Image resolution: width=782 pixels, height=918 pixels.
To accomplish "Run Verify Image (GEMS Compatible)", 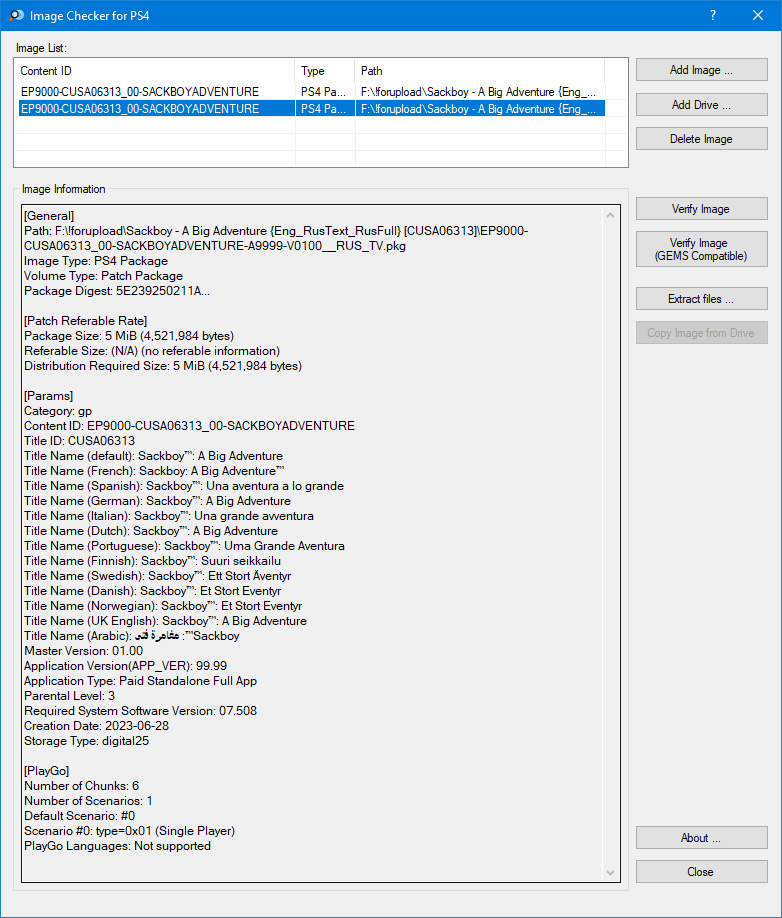I will [701, 249].
